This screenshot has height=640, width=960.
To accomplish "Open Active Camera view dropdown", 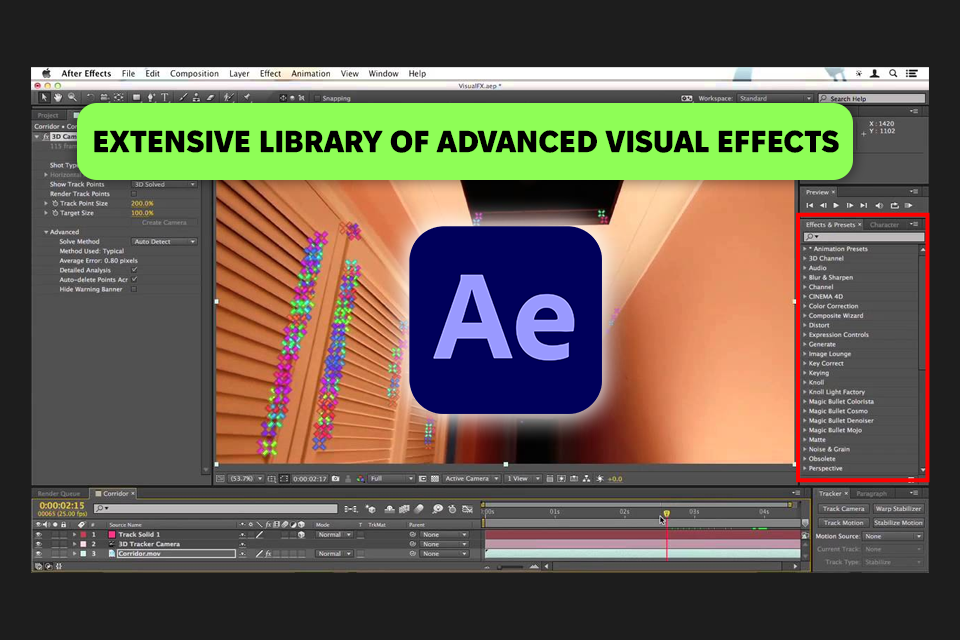I will point(471,479).
